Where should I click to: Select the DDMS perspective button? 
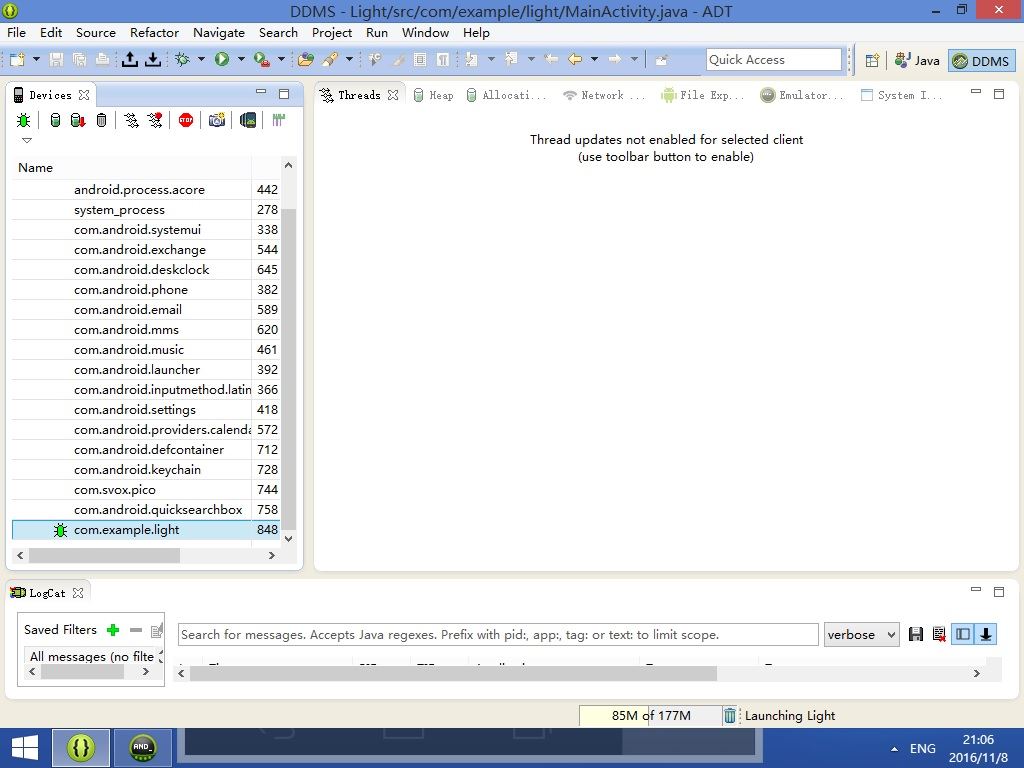pyautogui.click(x=982, y=61)
